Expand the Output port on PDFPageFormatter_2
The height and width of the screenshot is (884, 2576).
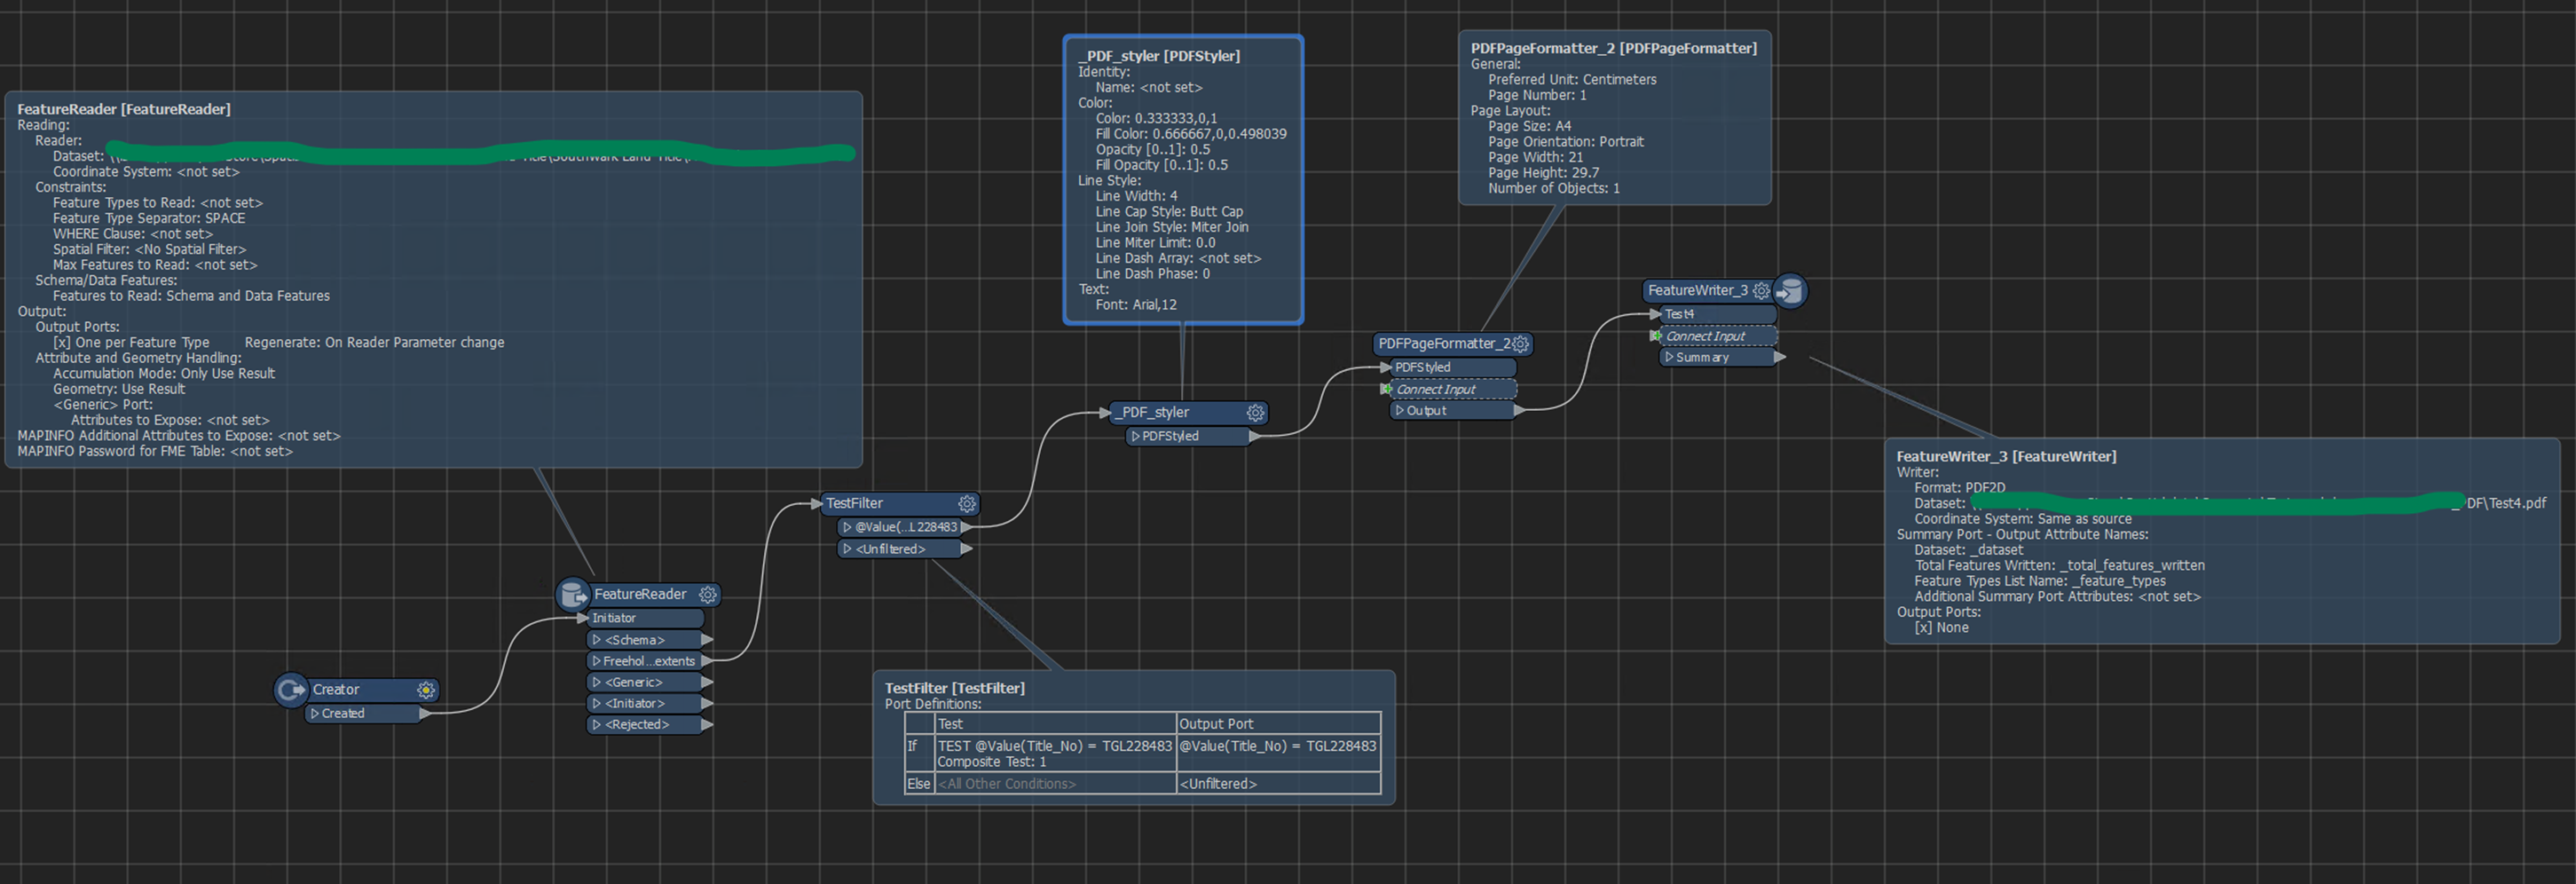[1400, 411]
